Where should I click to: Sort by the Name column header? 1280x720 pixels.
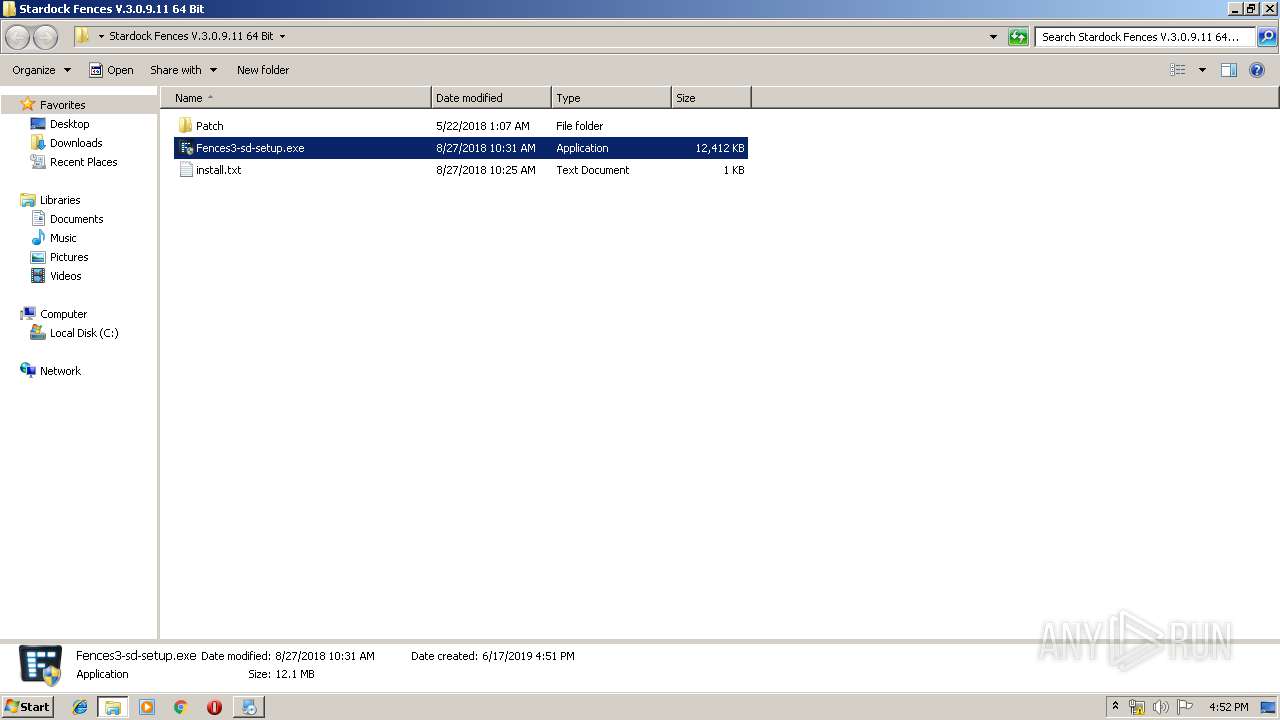[296, 98]
